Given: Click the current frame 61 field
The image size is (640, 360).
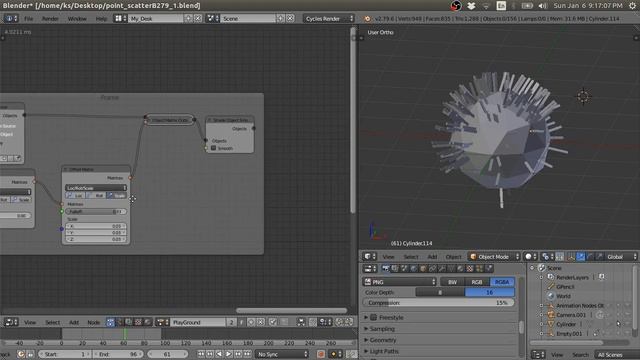Looking at the screenshot, I should [167, 354].
